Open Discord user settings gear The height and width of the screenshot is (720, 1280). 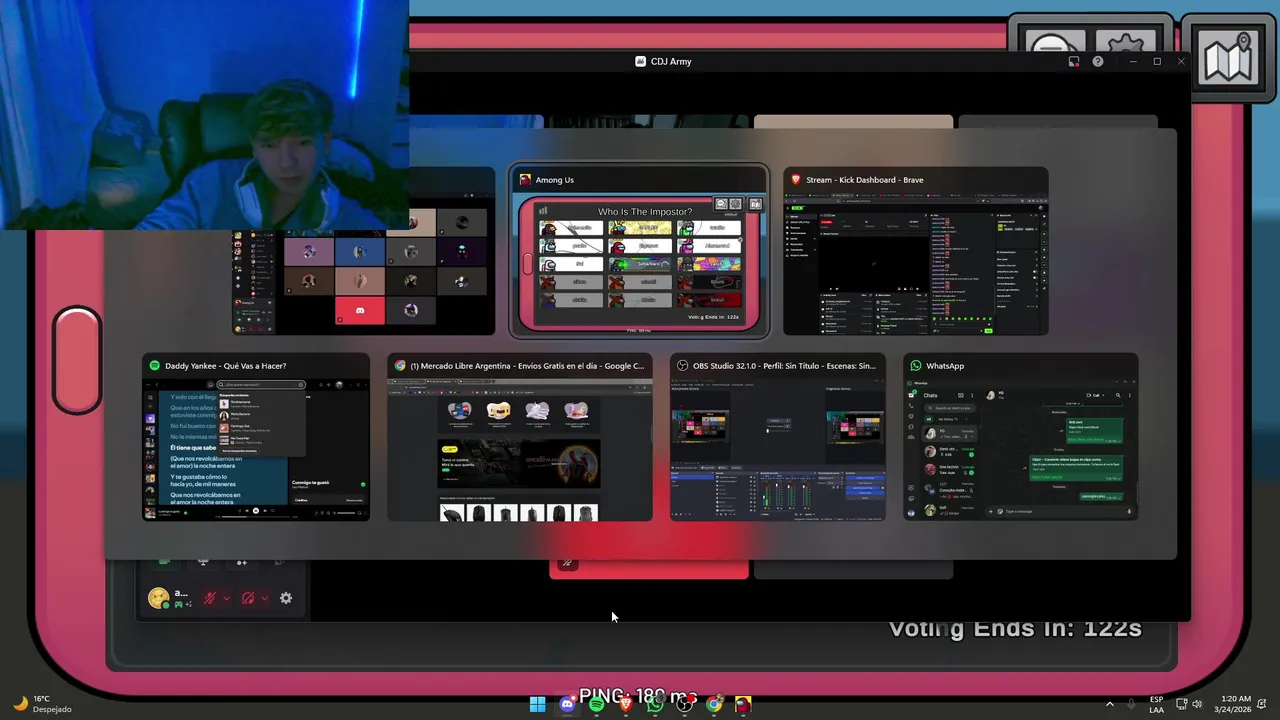[x=286, y=598]
